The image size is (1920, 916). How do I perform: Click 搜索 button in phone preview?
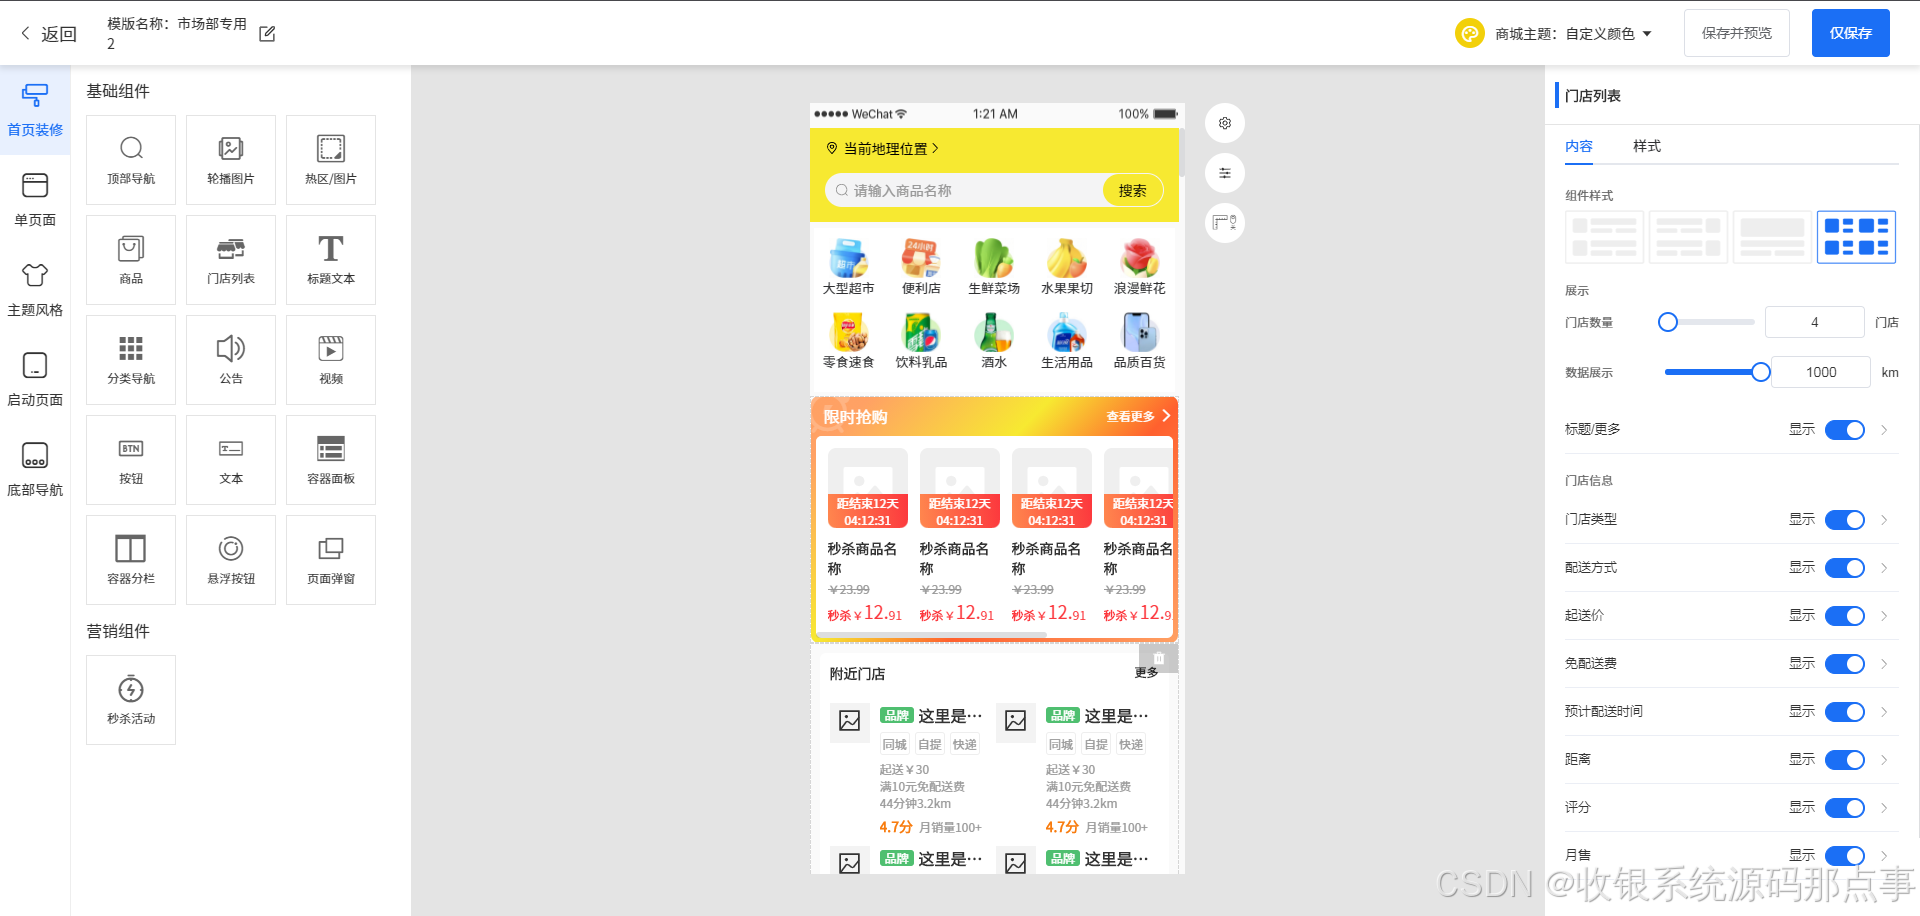(x=1133, y=191)
